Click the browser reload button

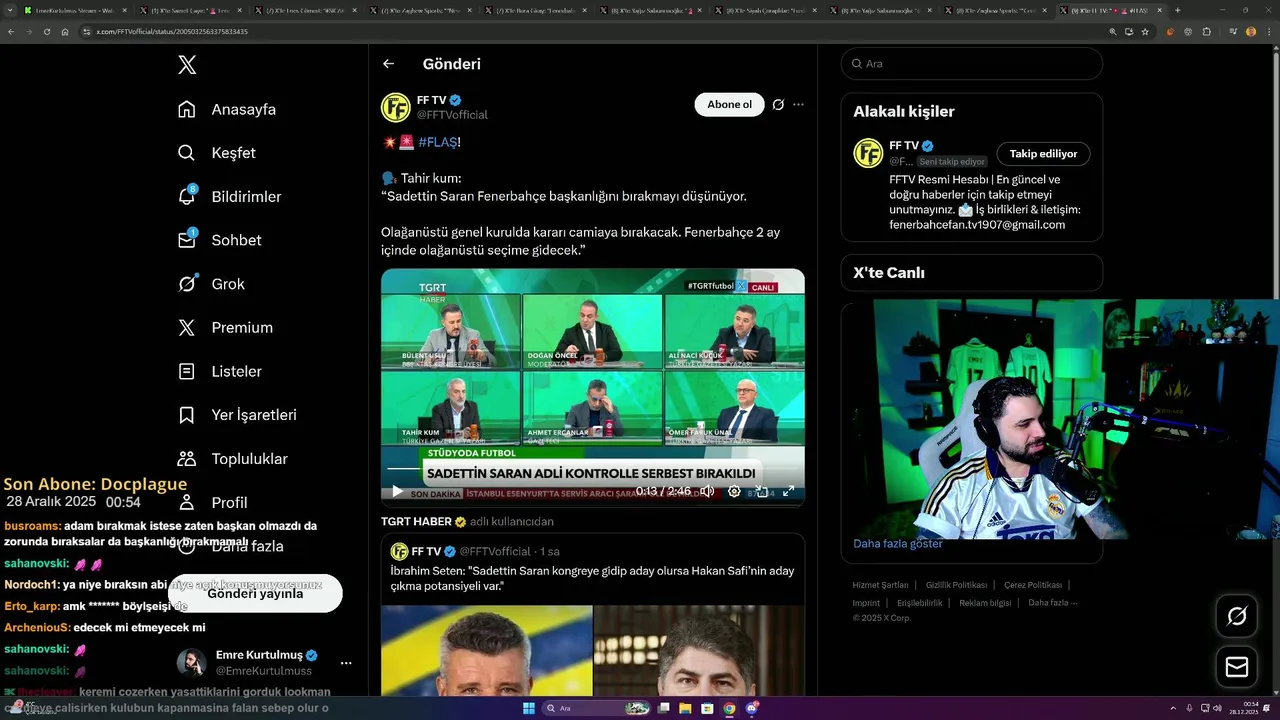46,32
